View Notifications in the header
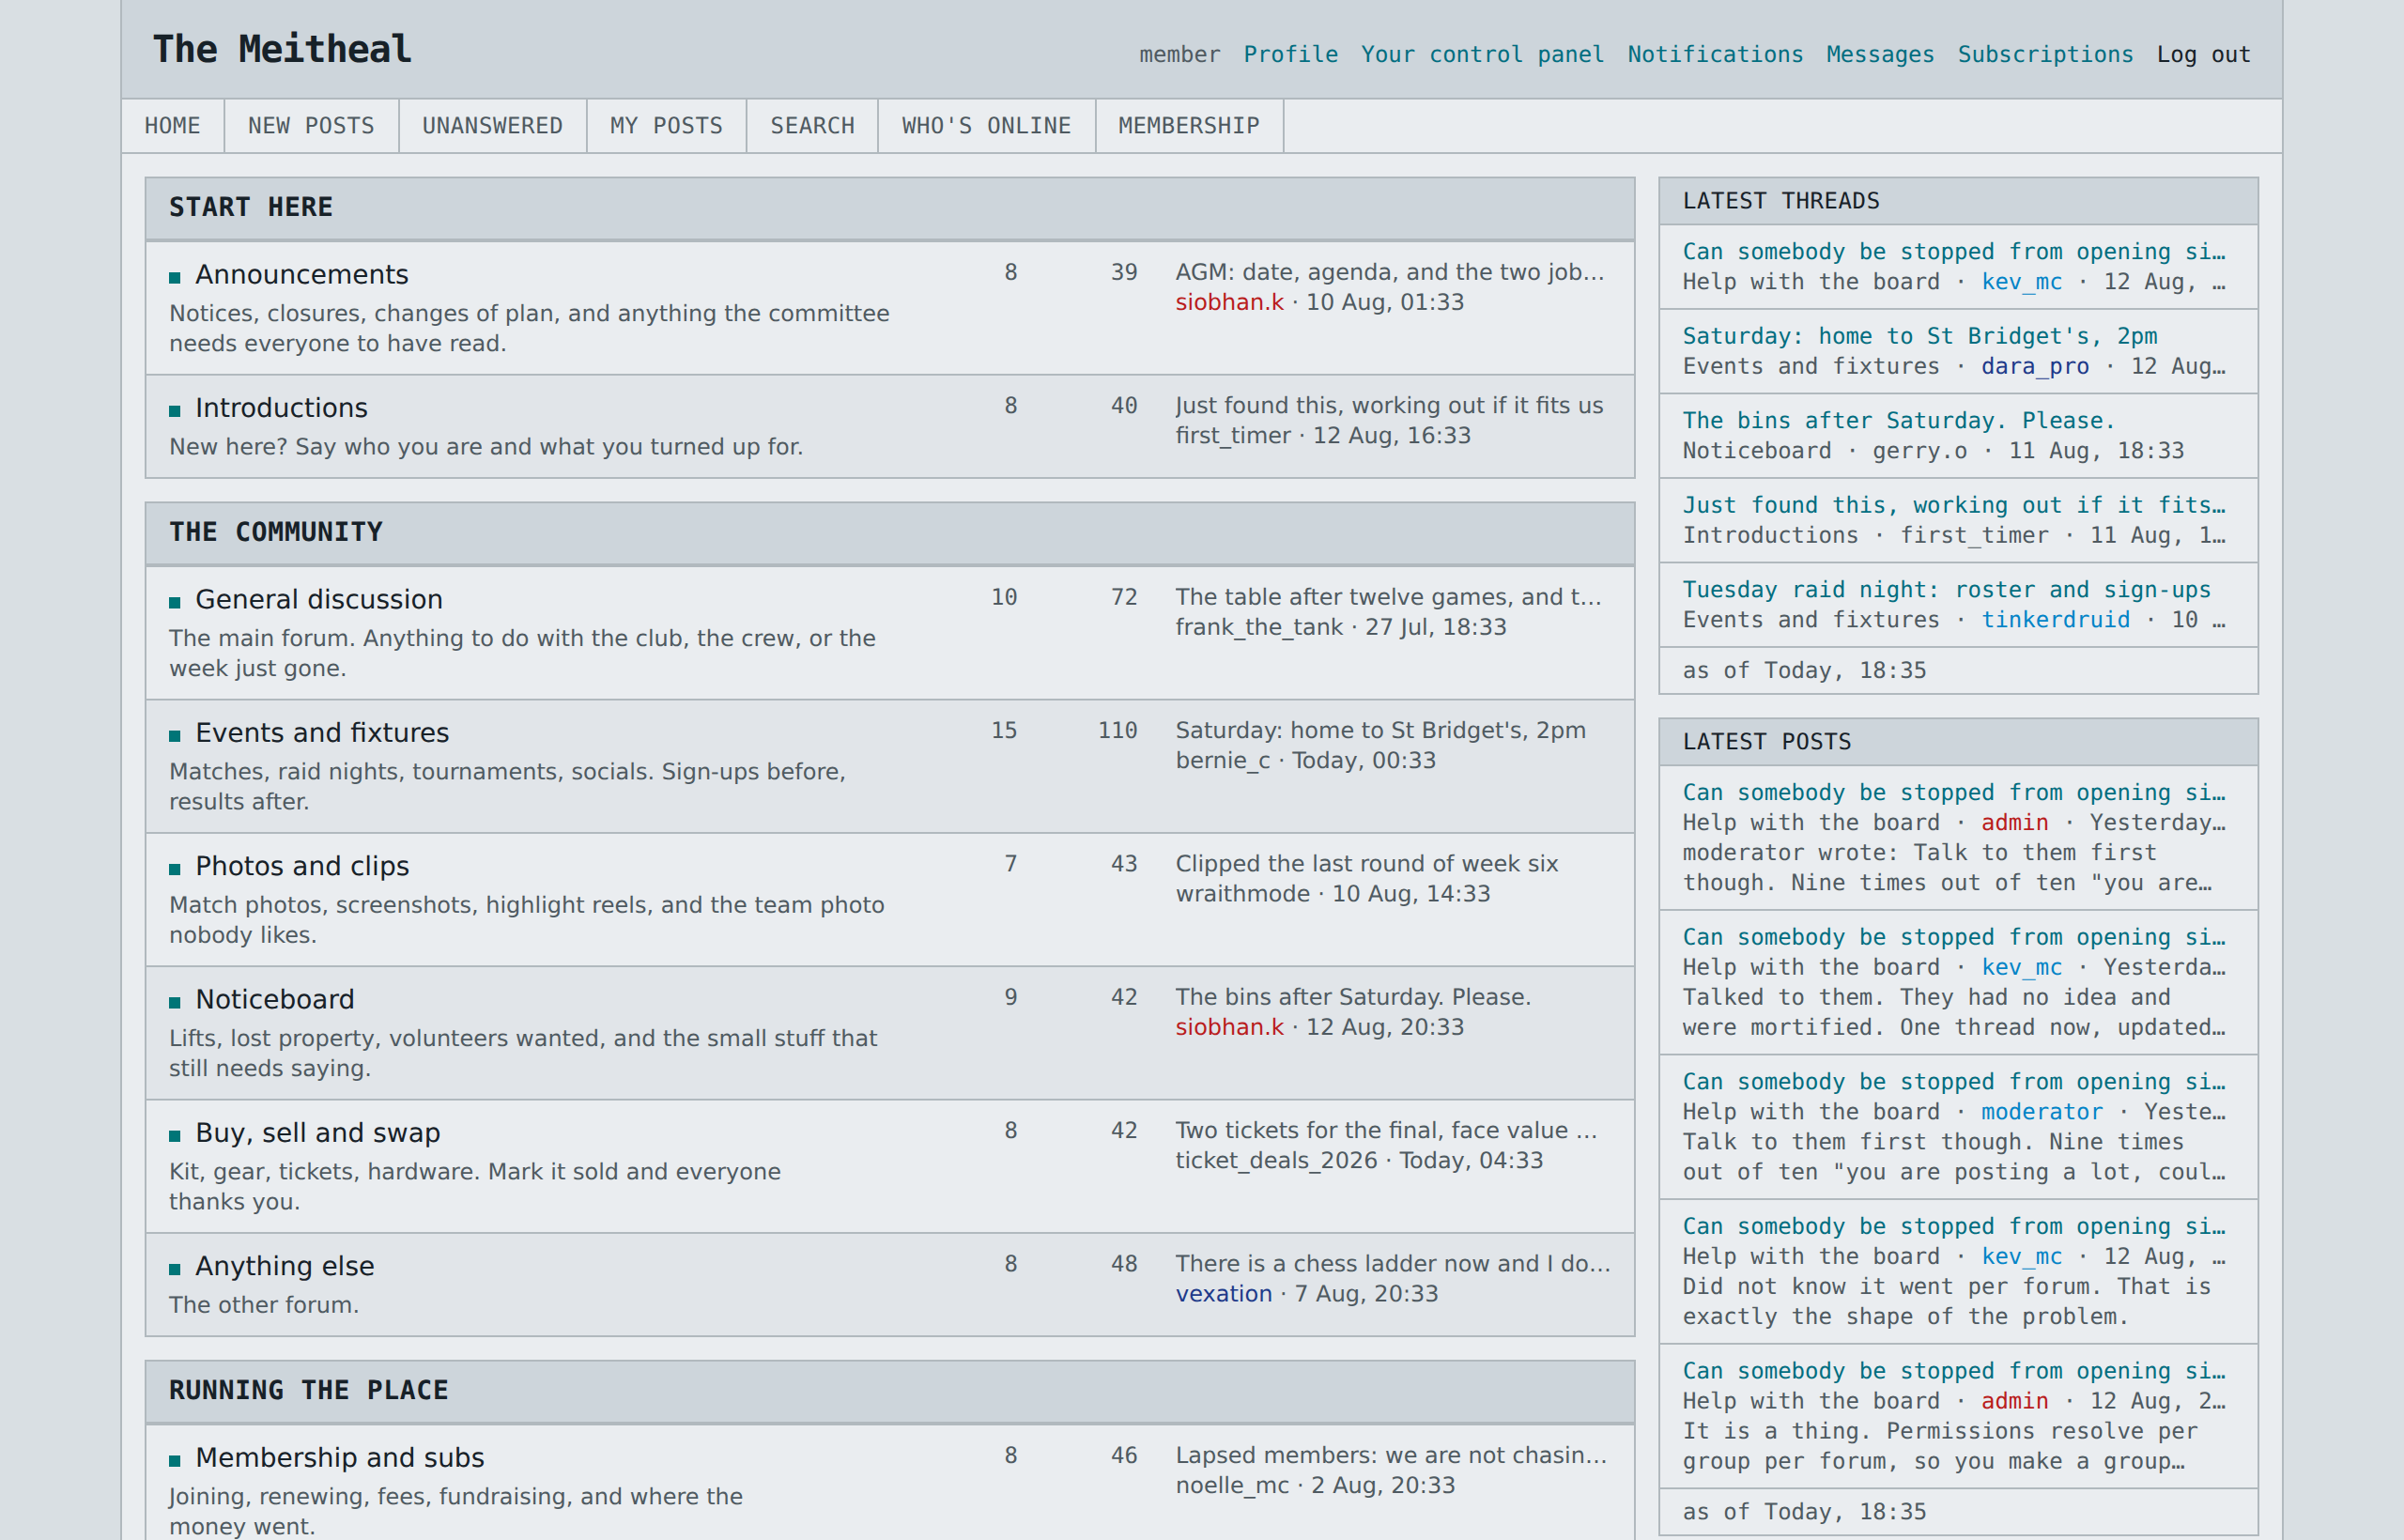 [x=1715, y=54]
